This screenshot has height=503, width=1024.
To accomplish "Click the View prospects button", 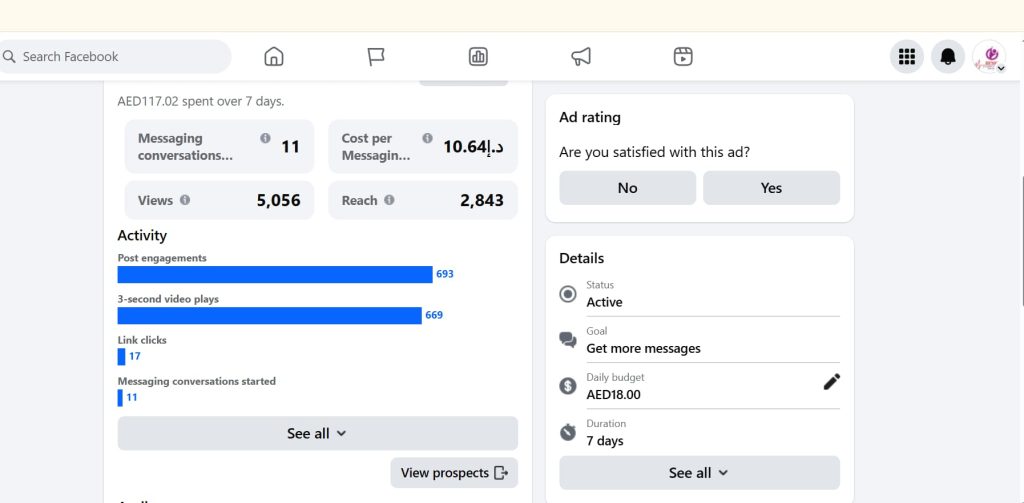I will [x=454, y=473].
